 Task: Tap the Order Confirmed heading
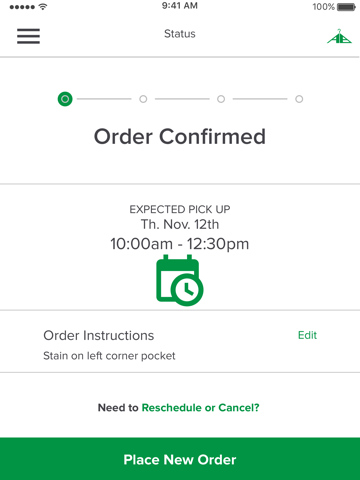(180, 137)
